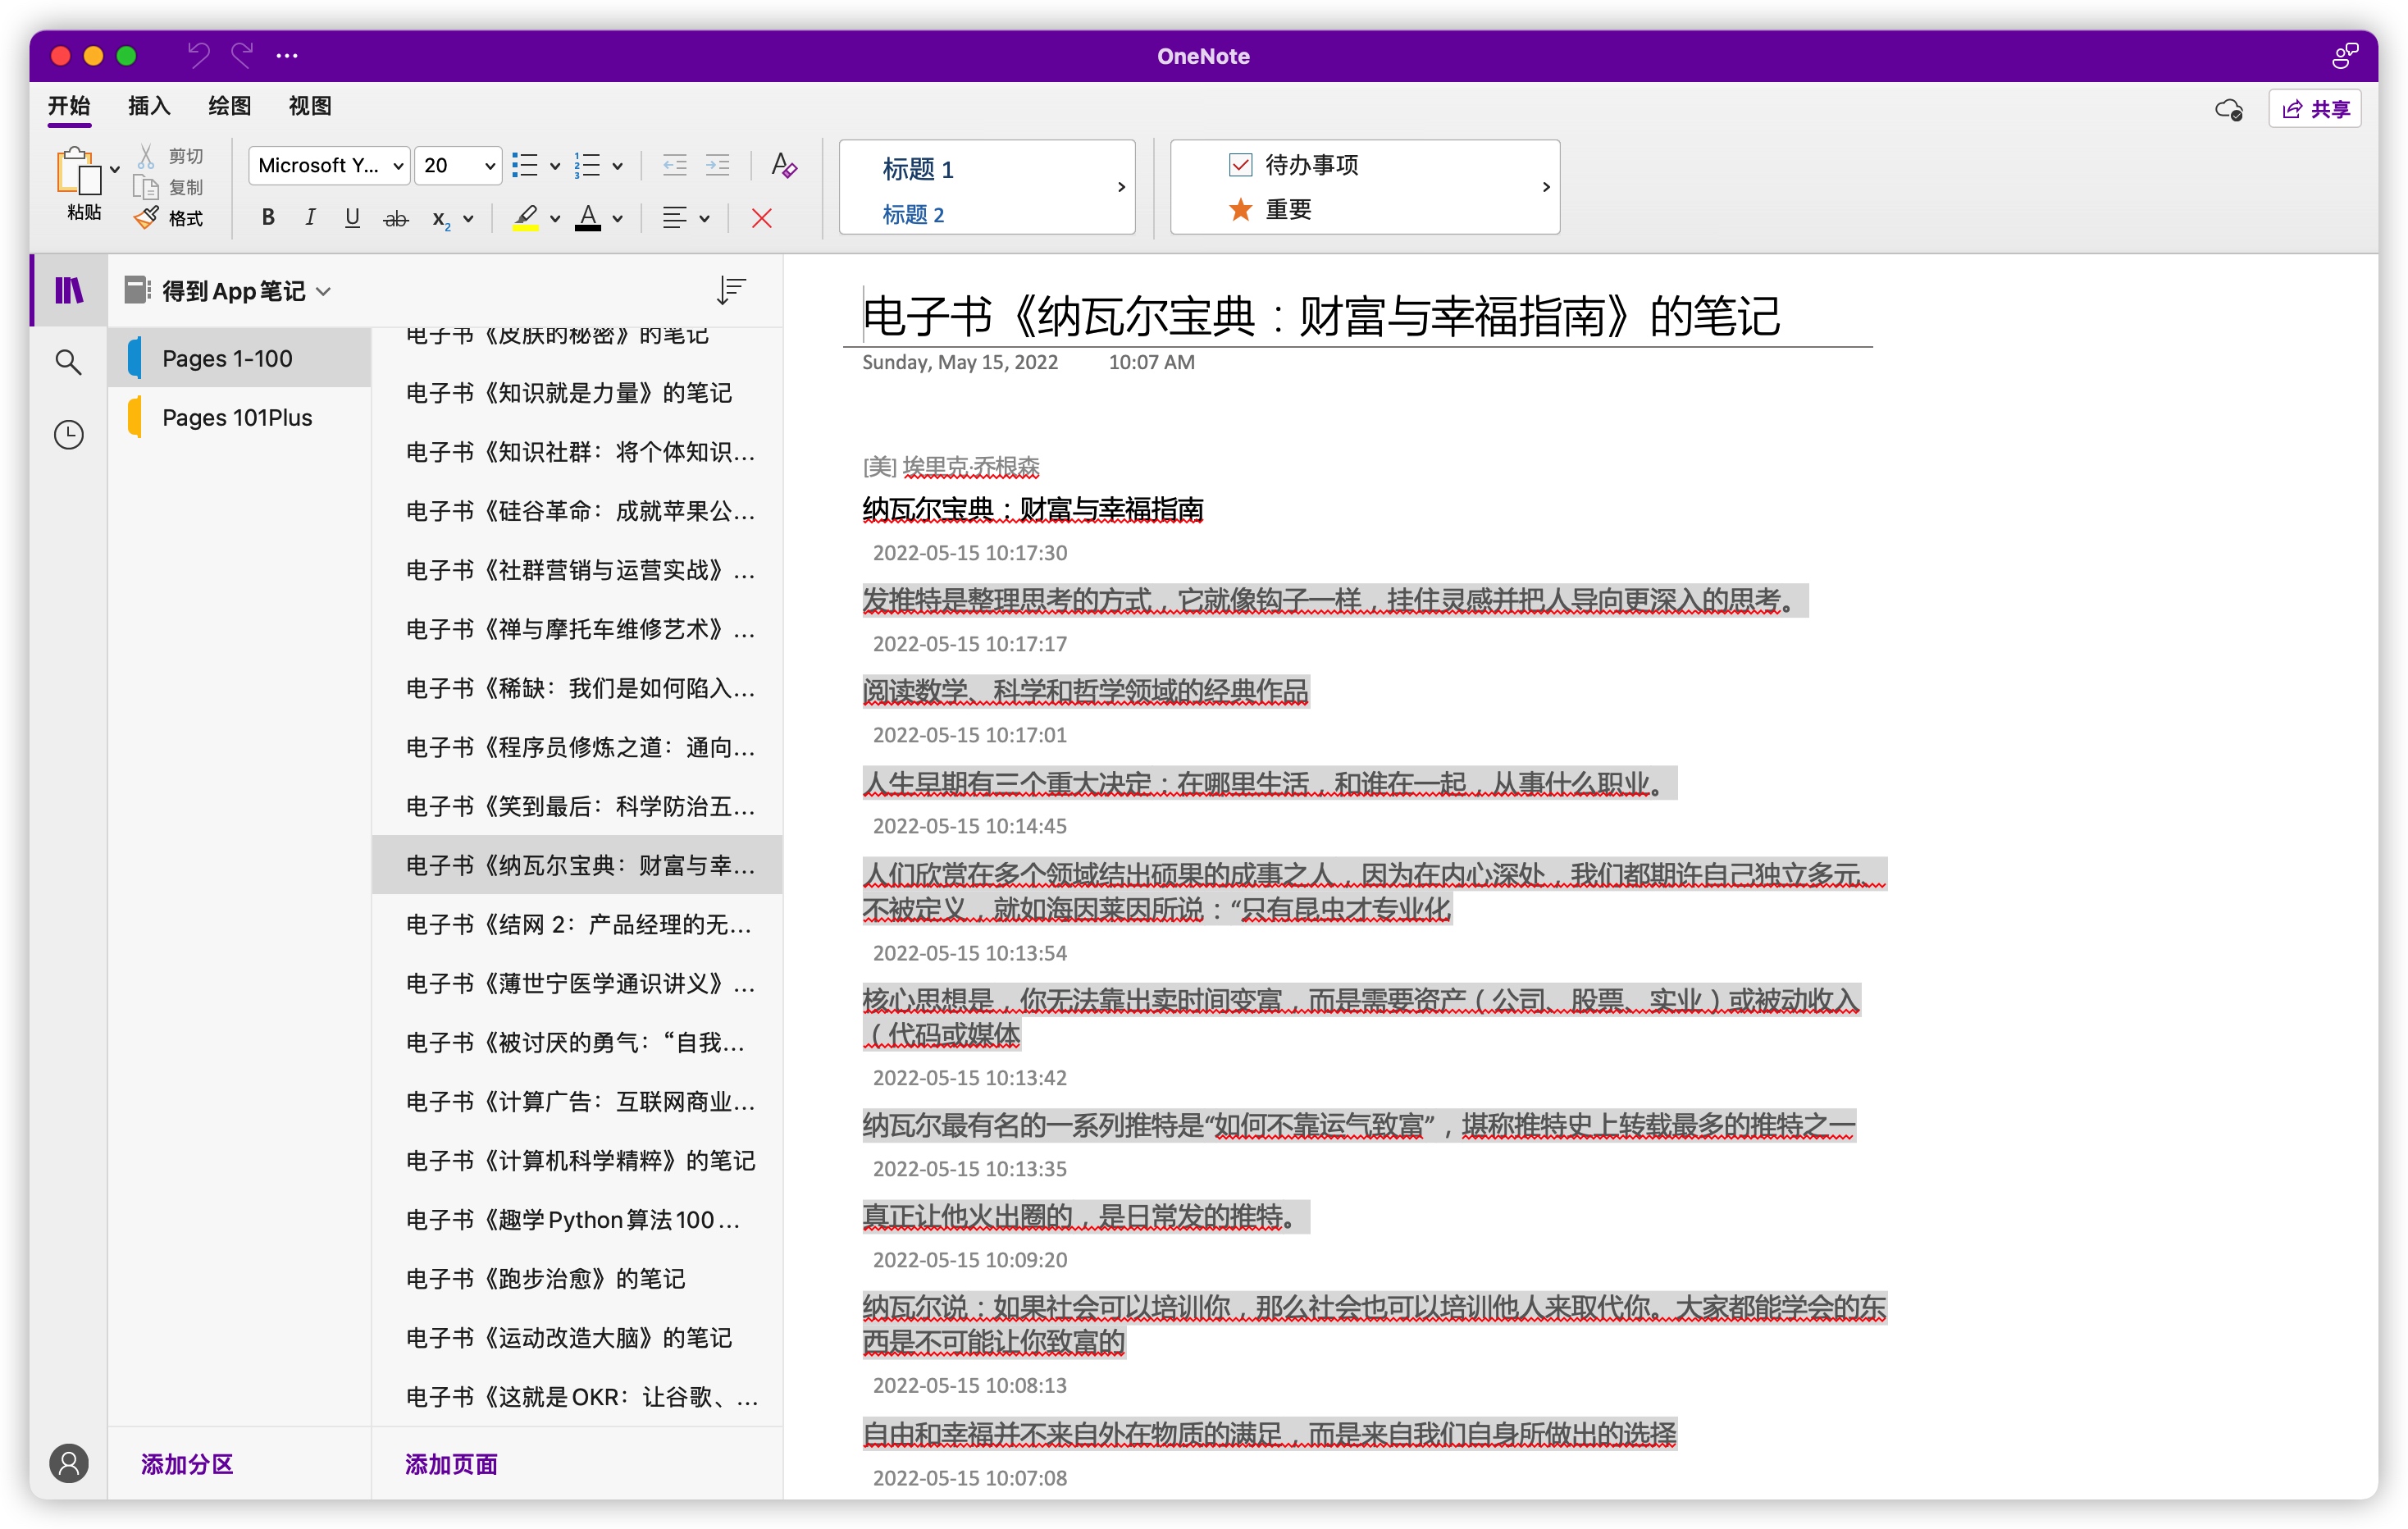Open page 电子书《计算机科学精粹》的笔记
Image resolution: width=2408 pixels, height=1529 pixels.
coord(578,1161)
